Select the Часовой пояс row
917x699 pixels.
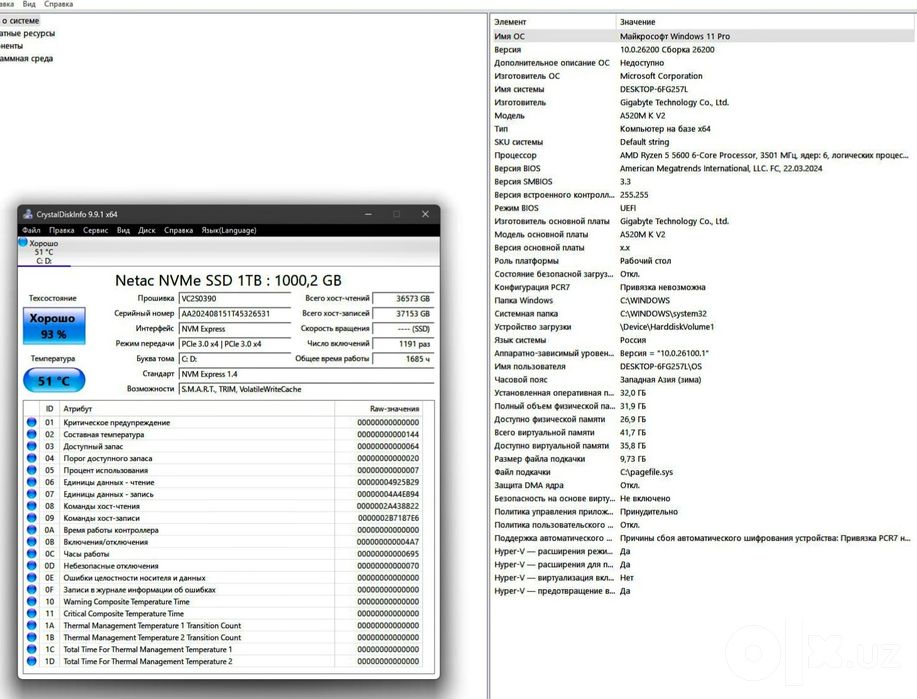tap(702, 380)
